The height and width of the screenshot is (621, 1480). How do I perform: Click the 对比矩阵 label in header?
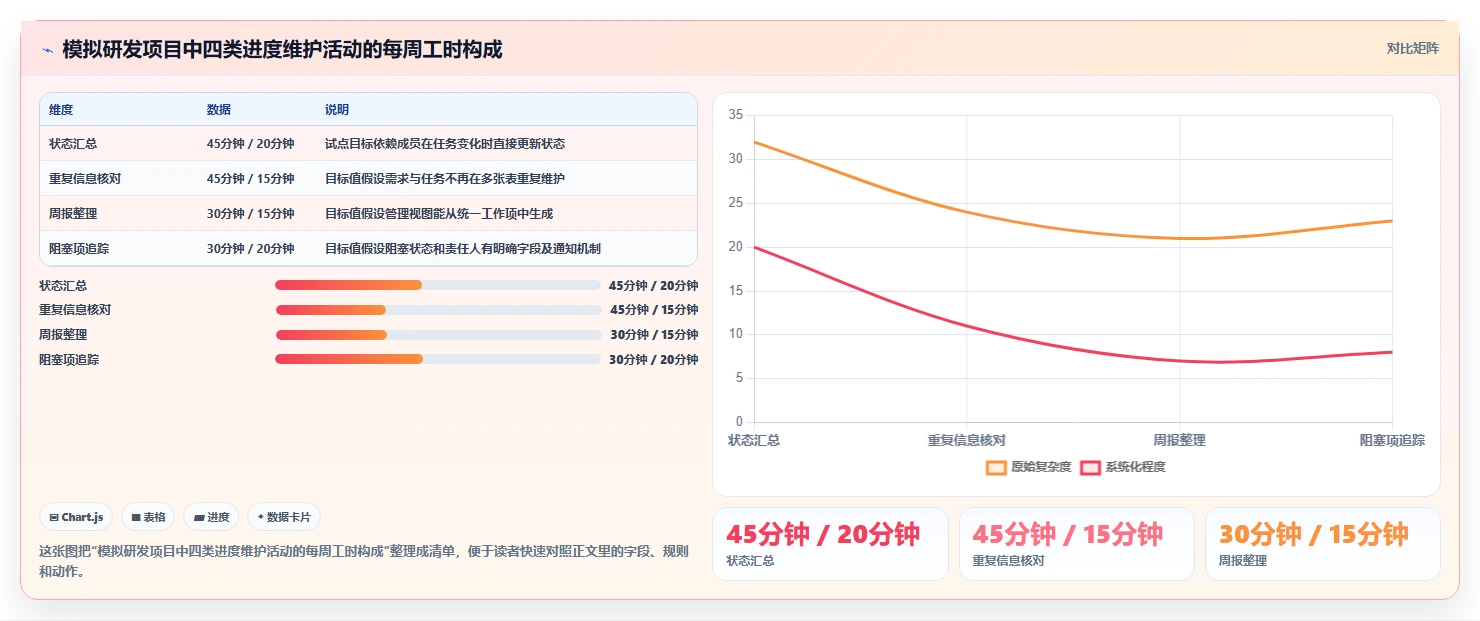pyautogui.click(x=1412, y=48)
